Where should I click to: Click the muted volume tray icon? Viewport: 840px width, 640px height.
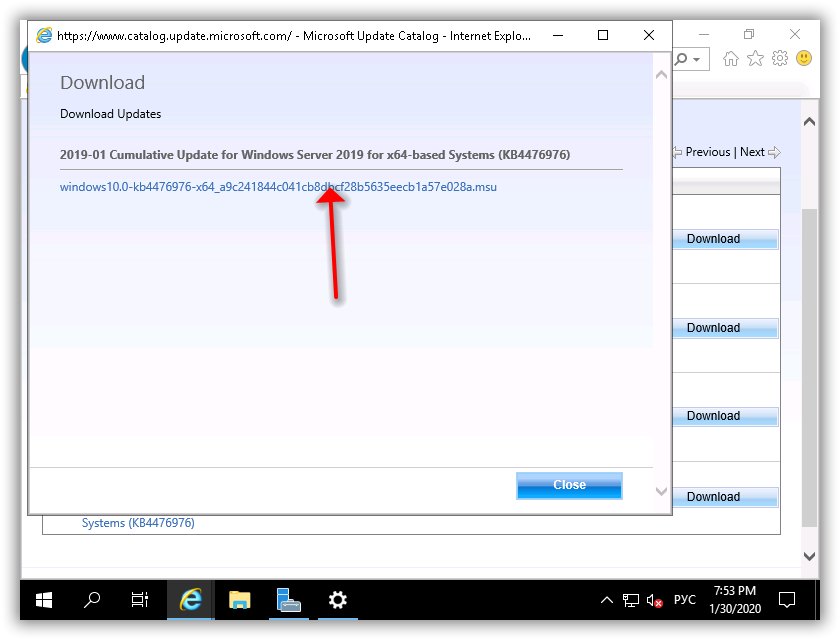tap(654, 600)
